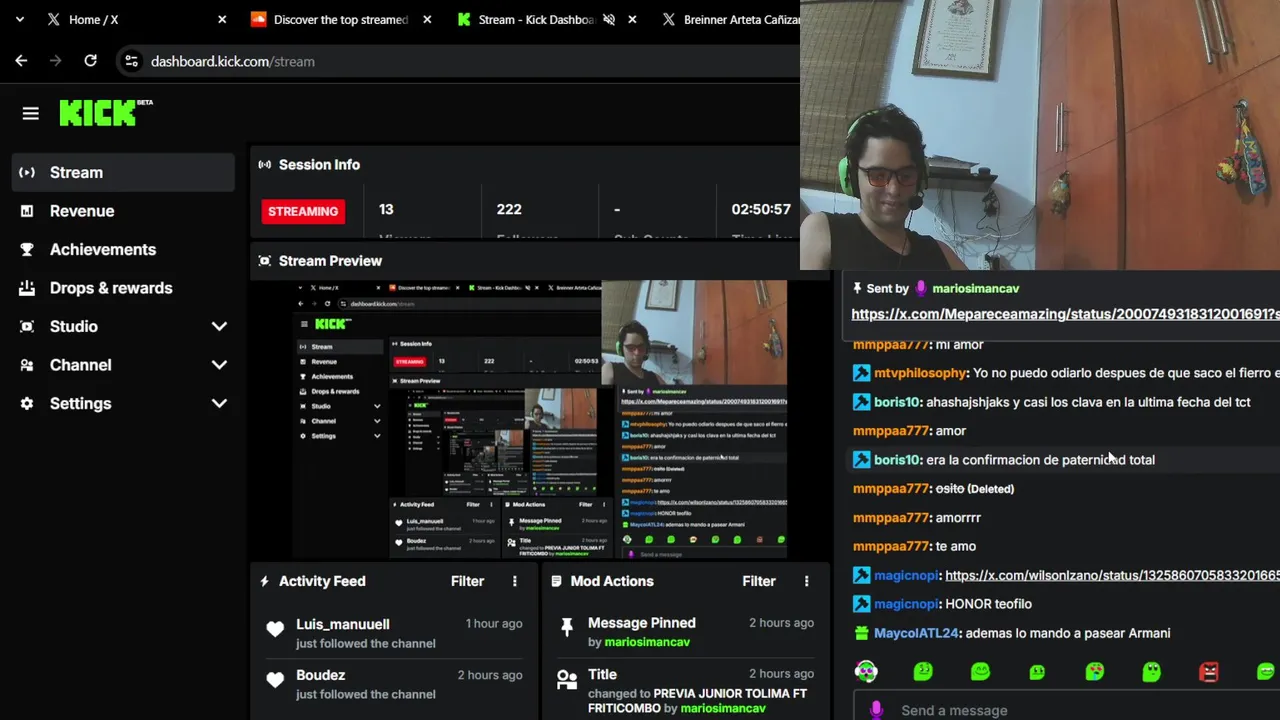Open magicnopi's wilsonlzano X link

click(1112, 575)
